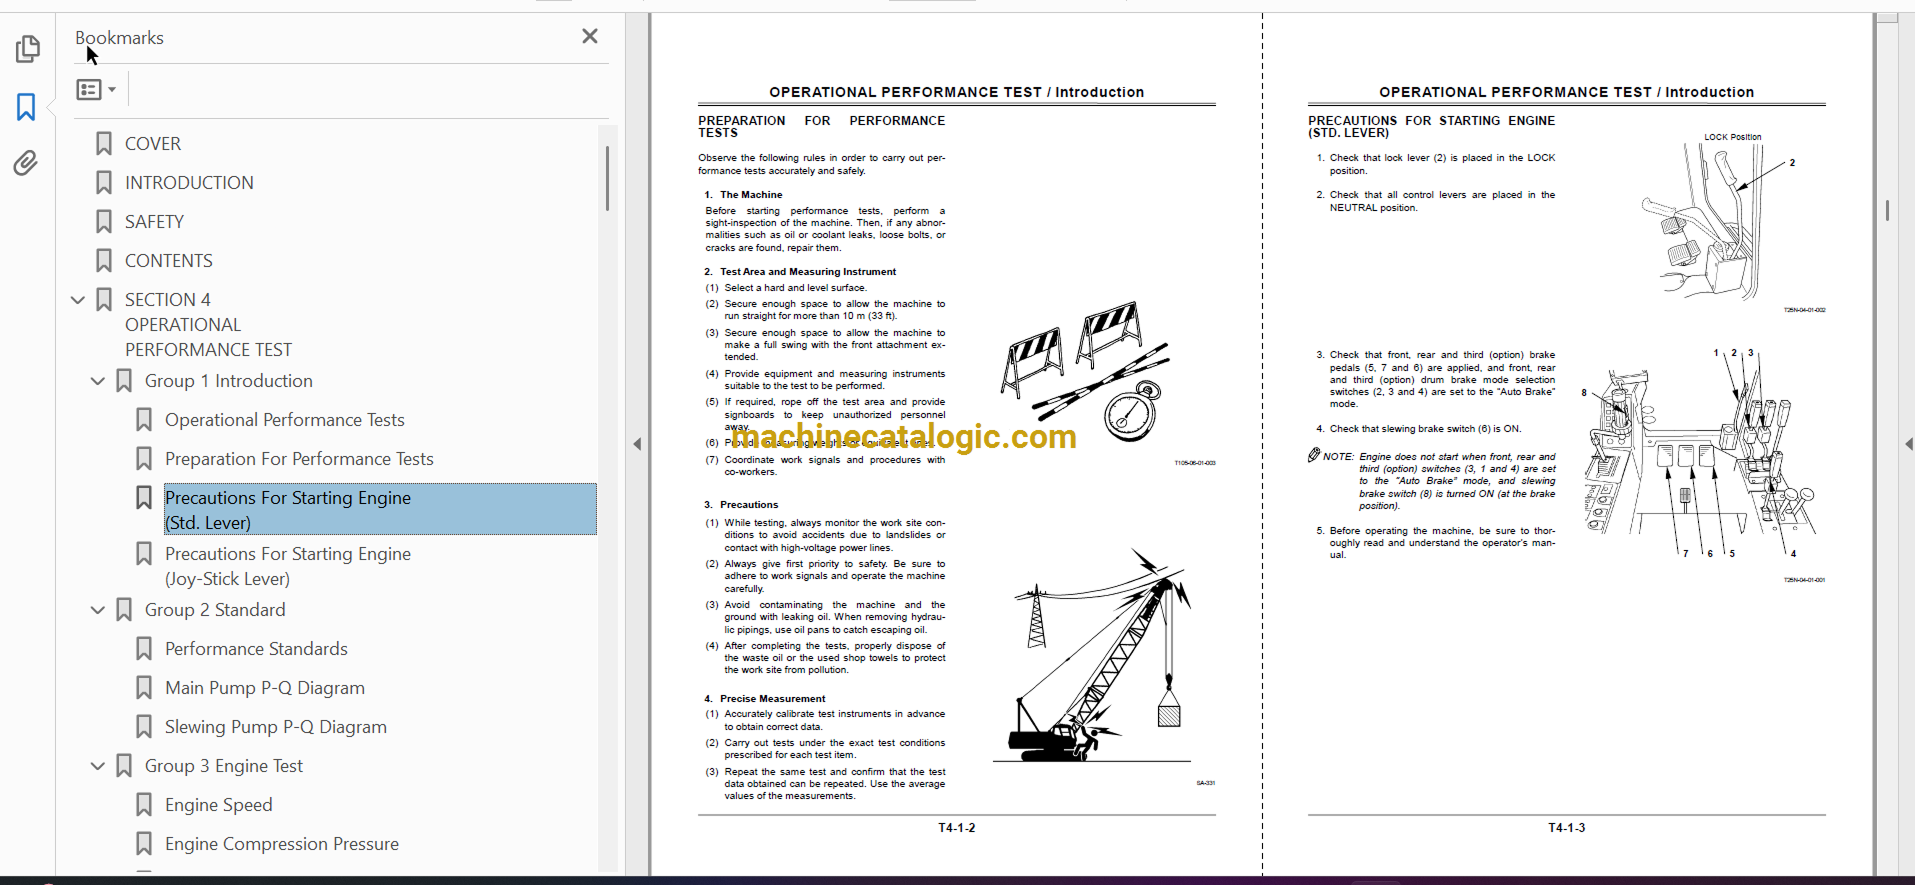The height and width of the screenshot is (885, 1915).
Task: Click bookmark icon beside Group 3 Engine Test
Action: 124,766
